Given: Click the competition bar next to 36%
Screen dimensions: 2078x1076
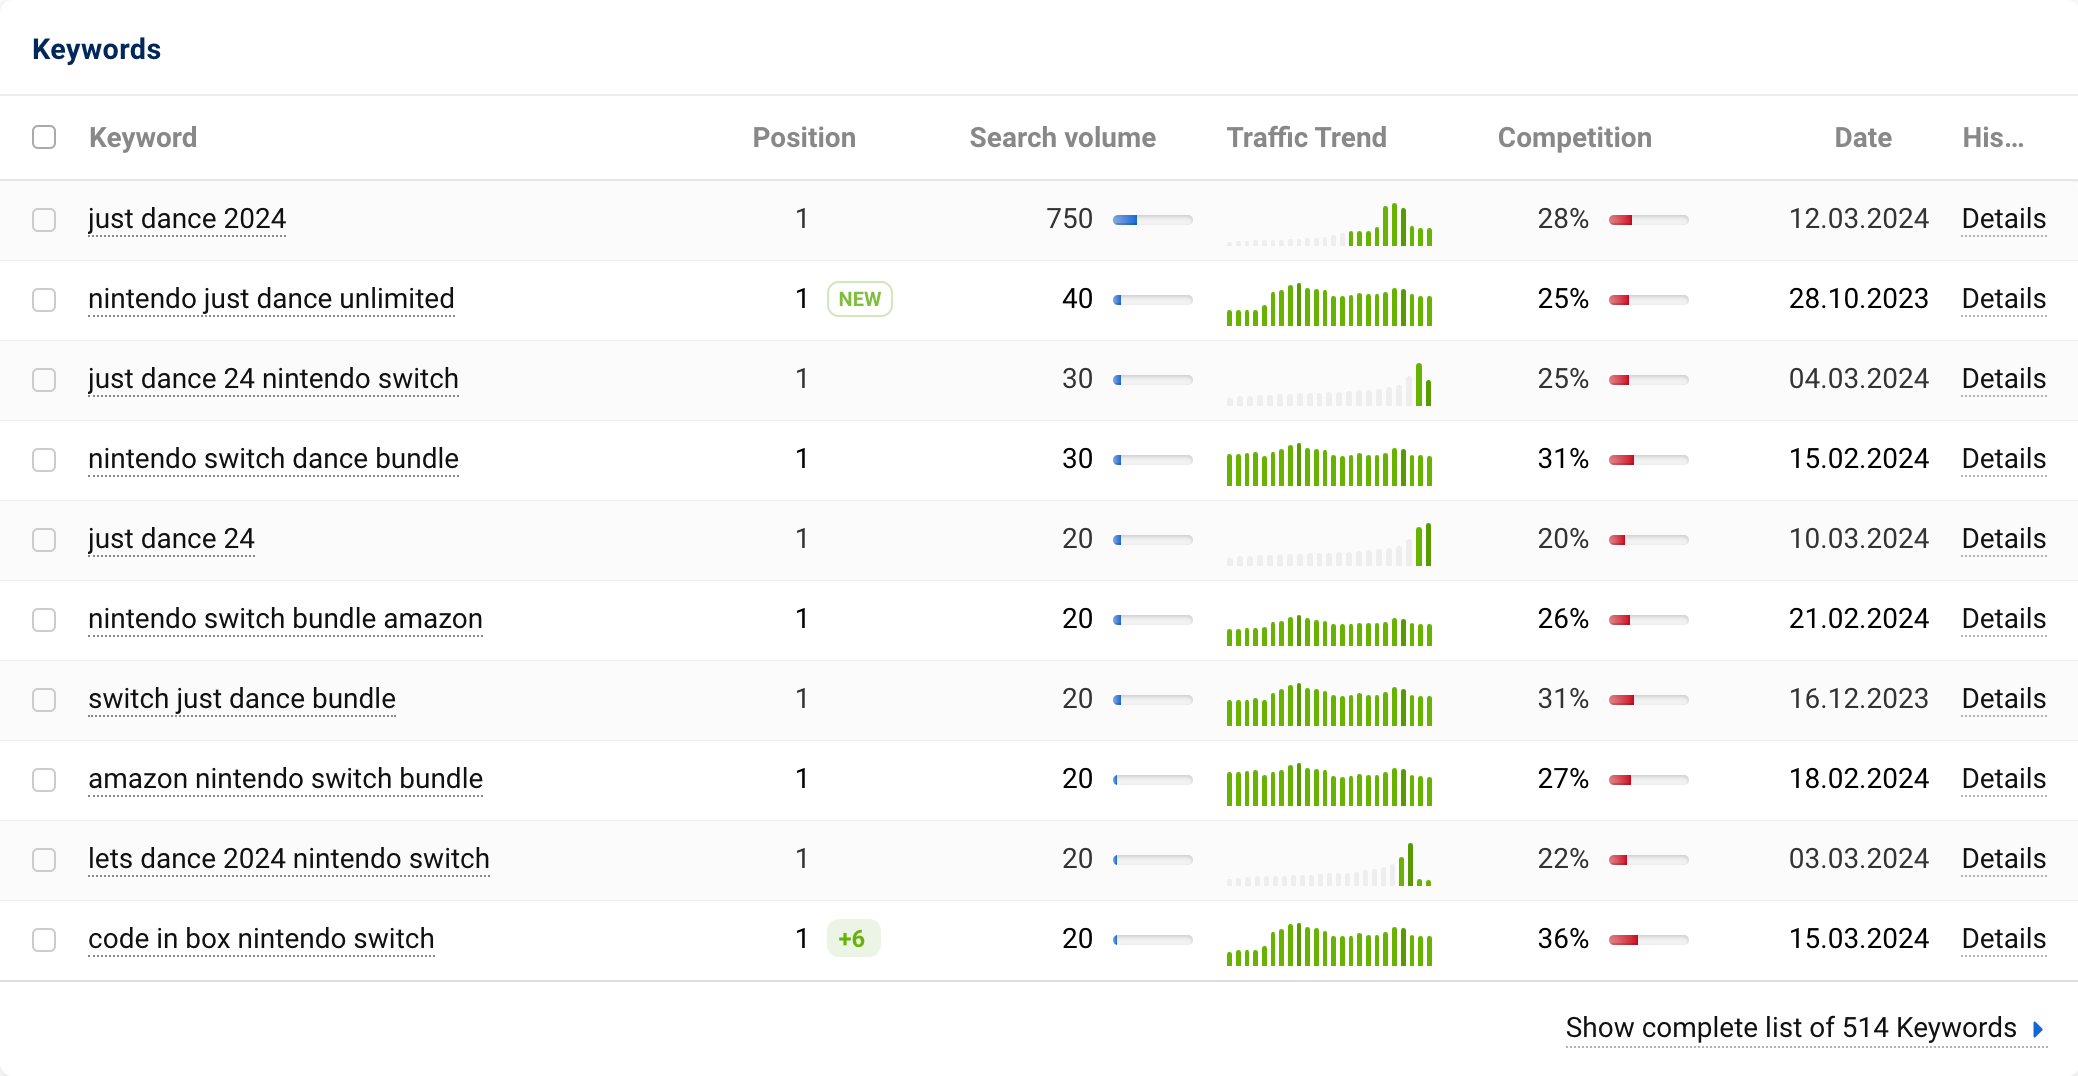Looking at the screenshot, I should pyautogui.click(x=1649, y=940).
